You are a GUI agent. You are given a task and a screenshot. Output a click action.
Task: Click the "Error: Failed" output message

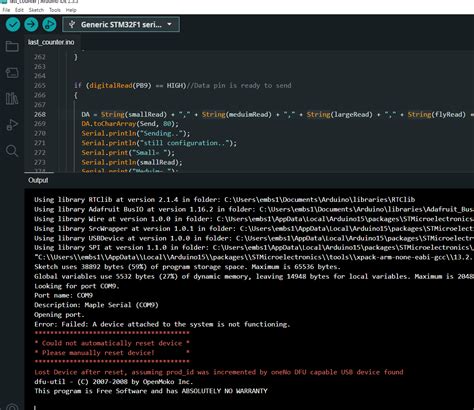tap(162, 324)
